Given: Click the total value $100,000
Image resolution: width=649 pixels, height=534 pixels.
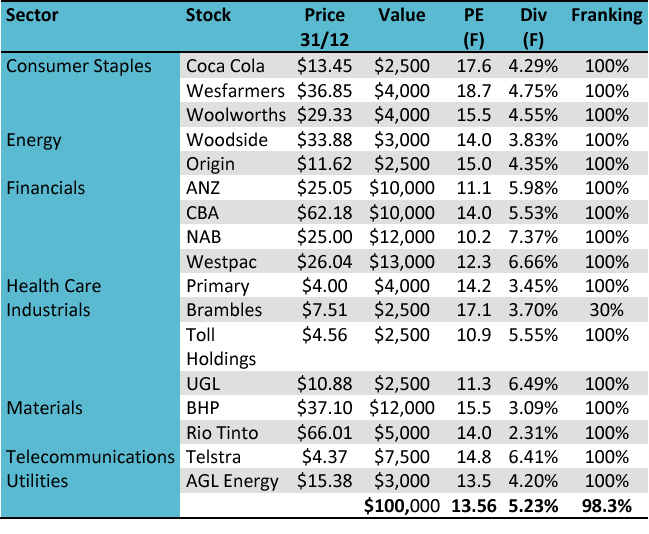Looking at the screenshot, I should coord(401,506).
